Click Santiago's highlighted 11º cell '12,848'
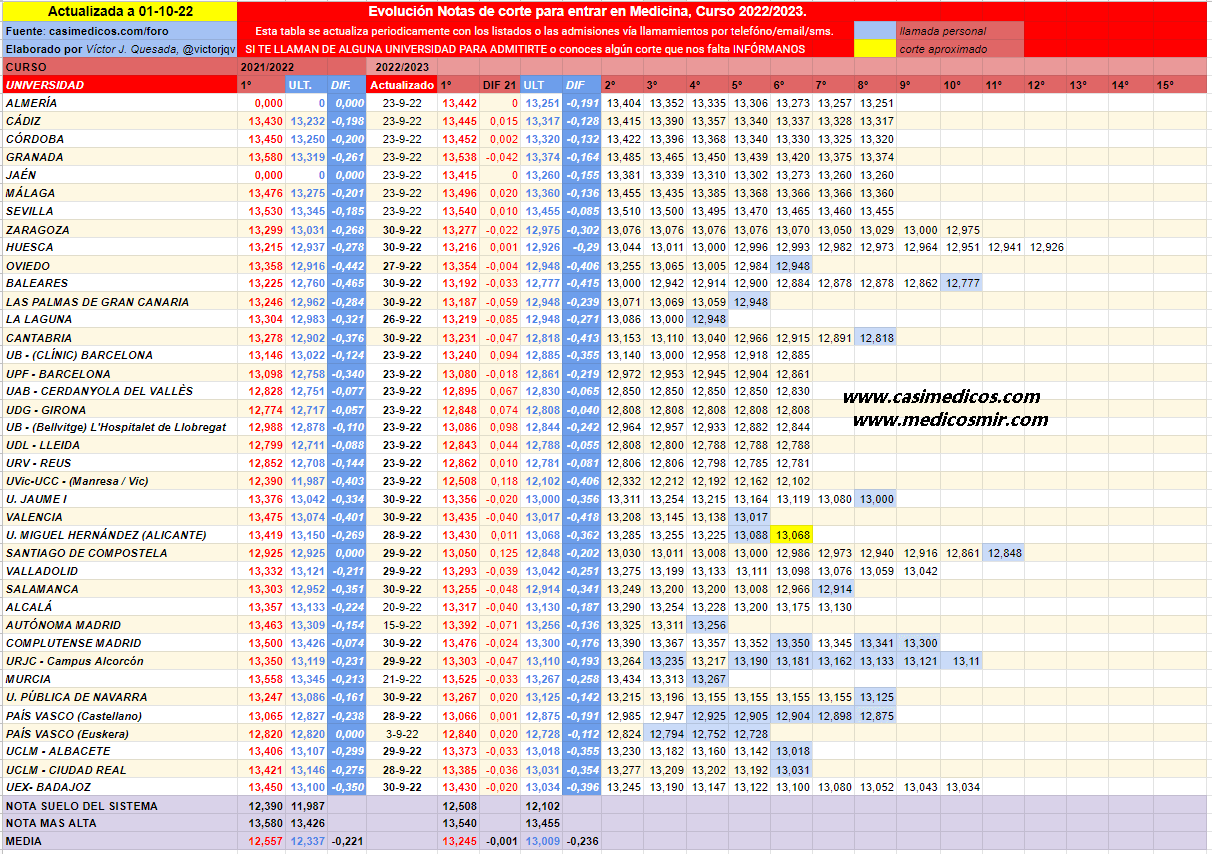This screenshot has width=1212, height=854. pos(1003,553)
